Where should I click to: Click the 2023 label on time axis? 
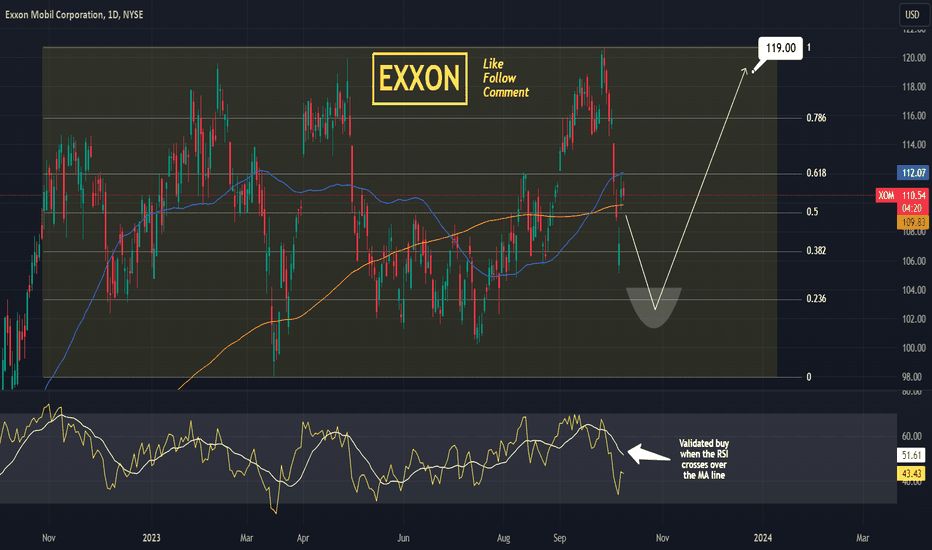pos(152,538)
